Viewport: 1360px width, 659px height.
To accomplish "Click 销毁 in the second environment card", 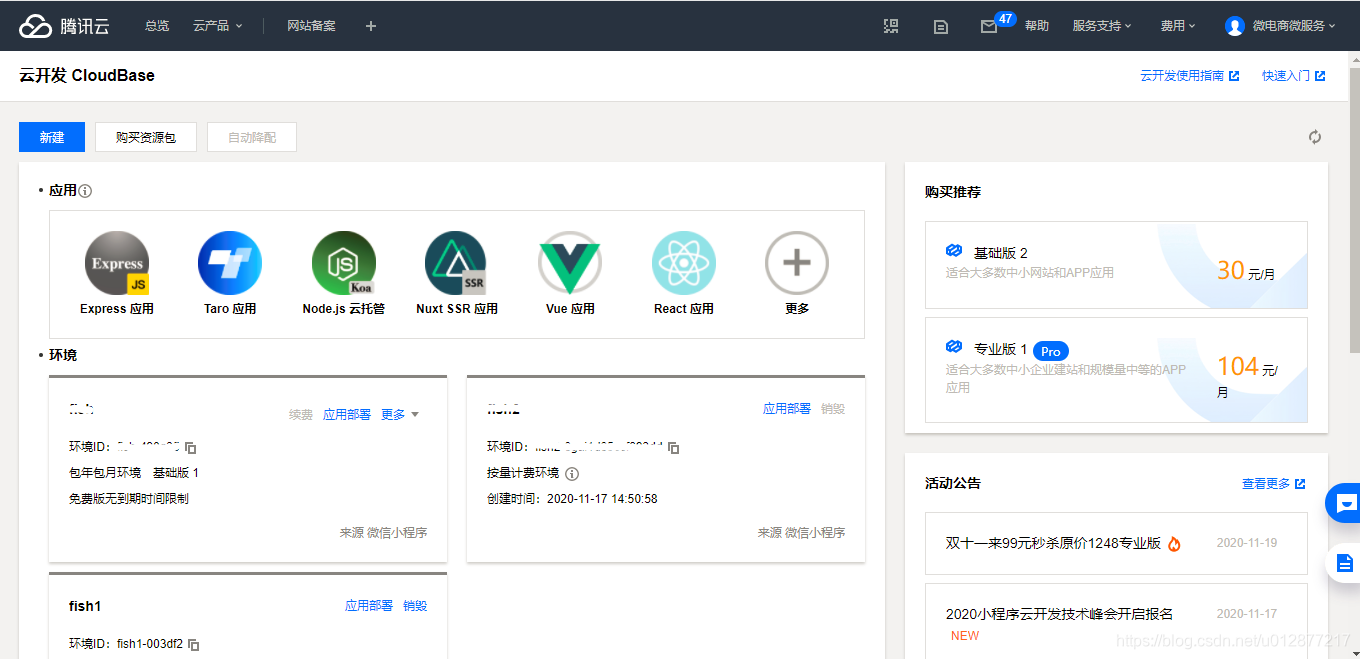I will point(833,409).
